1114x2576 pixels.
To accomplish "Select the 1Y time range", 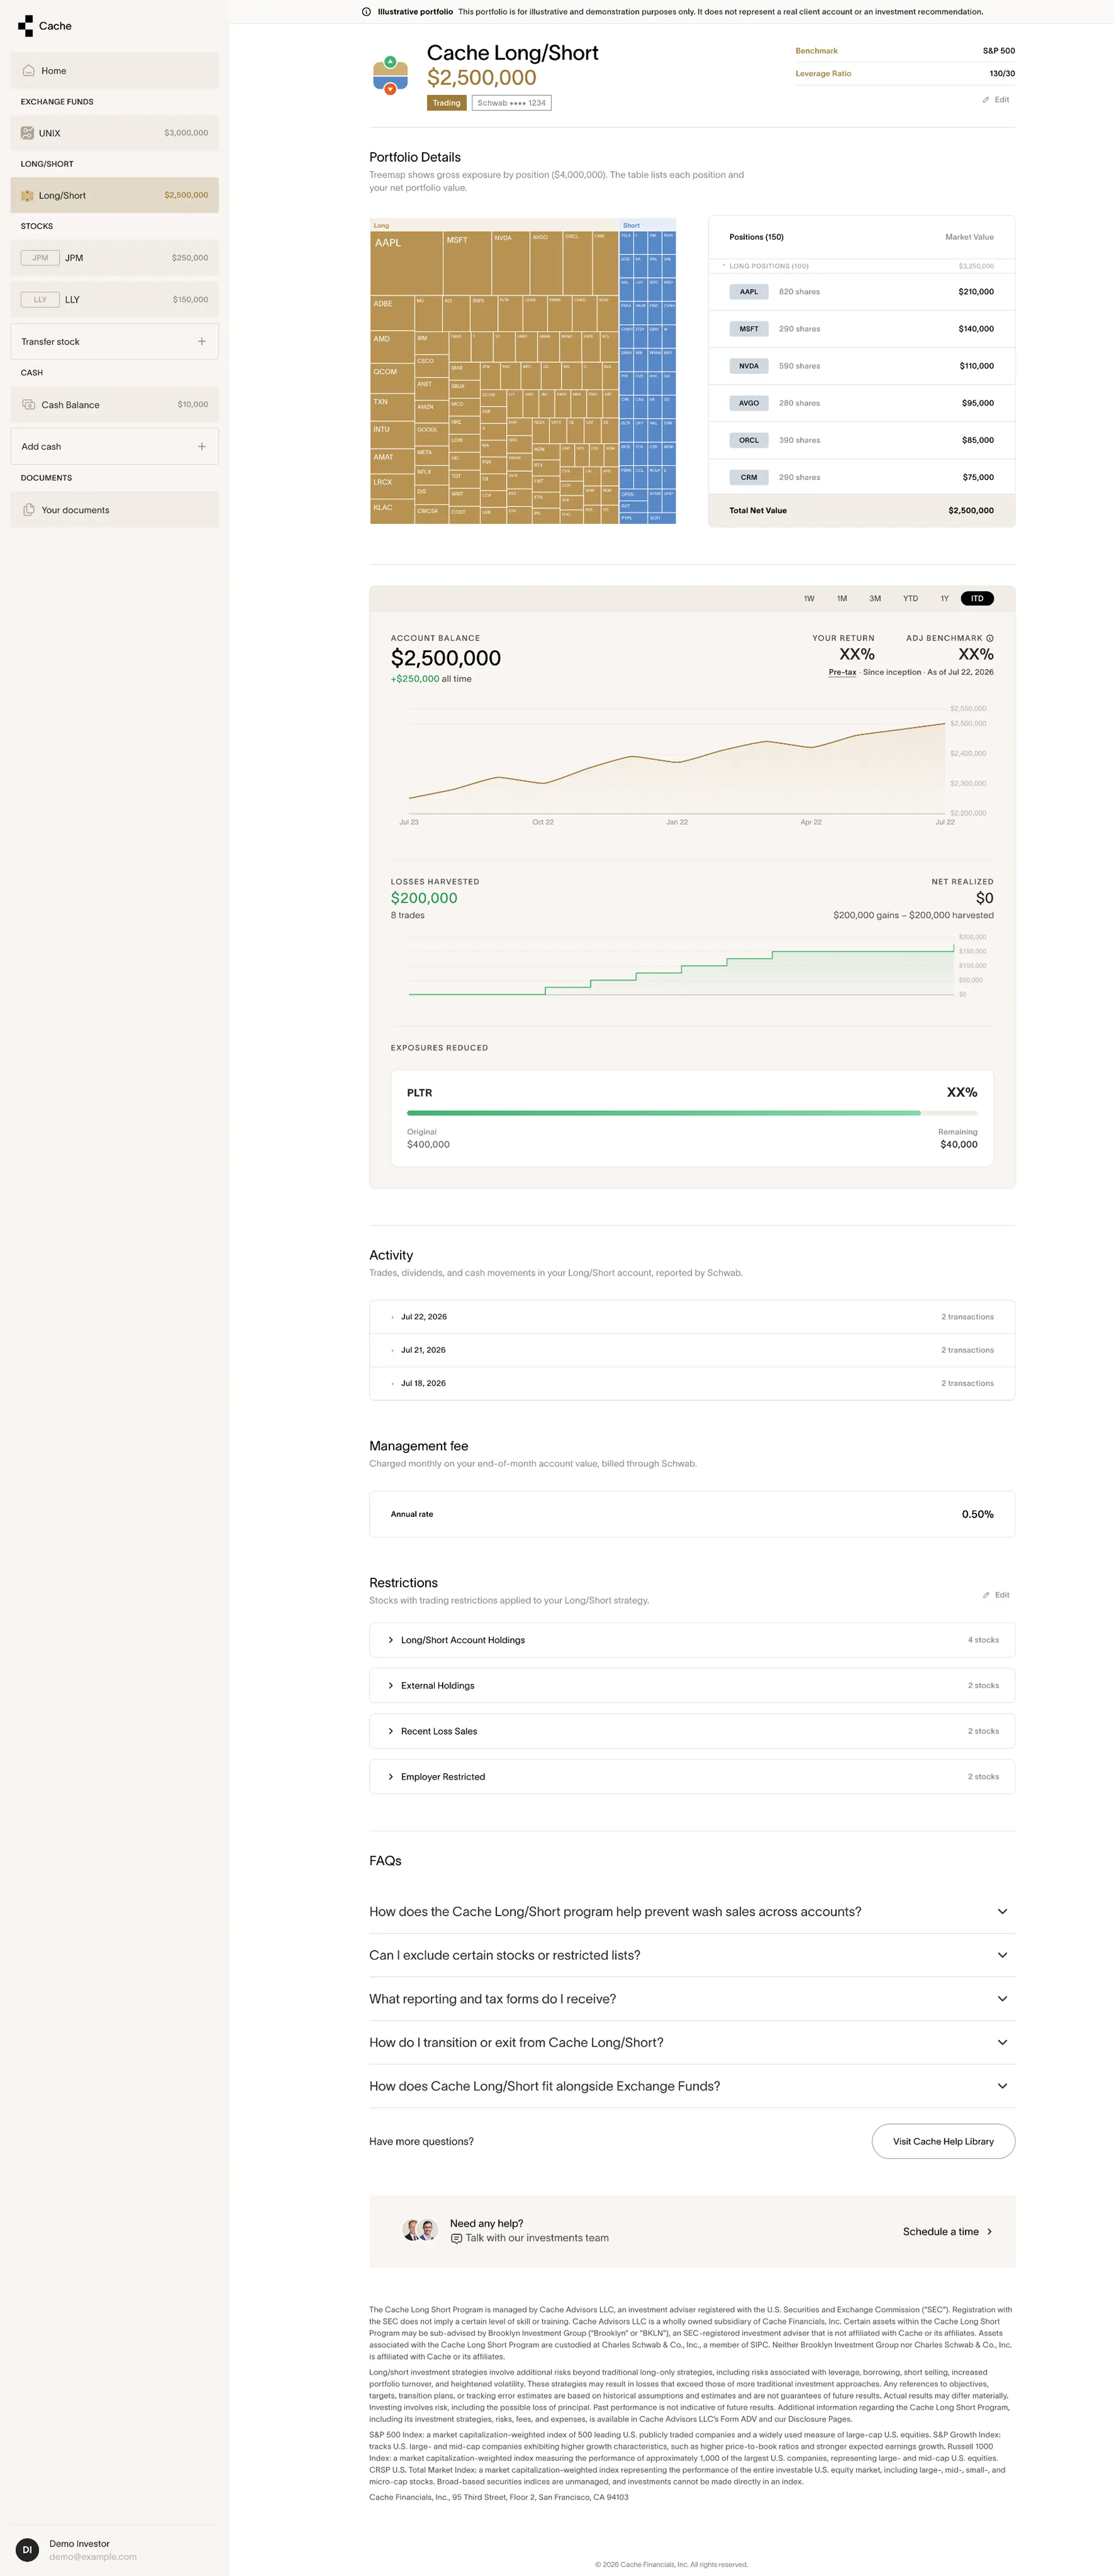I will point(944,599).
